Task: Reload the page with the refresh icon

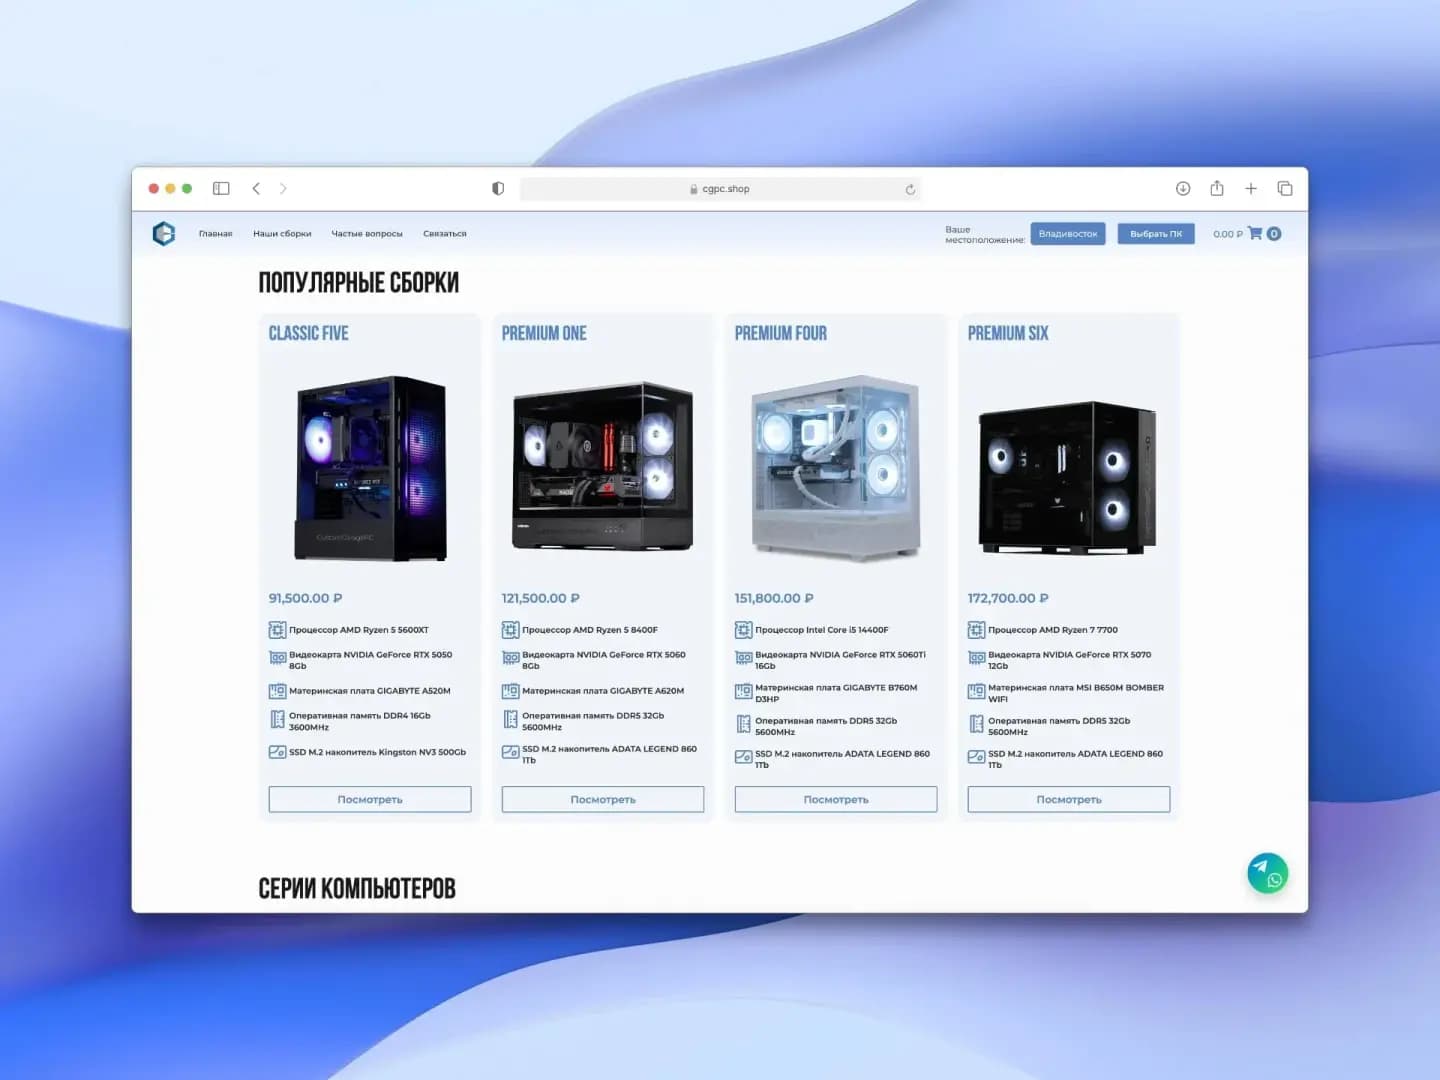Action: [x=909, y=188]
